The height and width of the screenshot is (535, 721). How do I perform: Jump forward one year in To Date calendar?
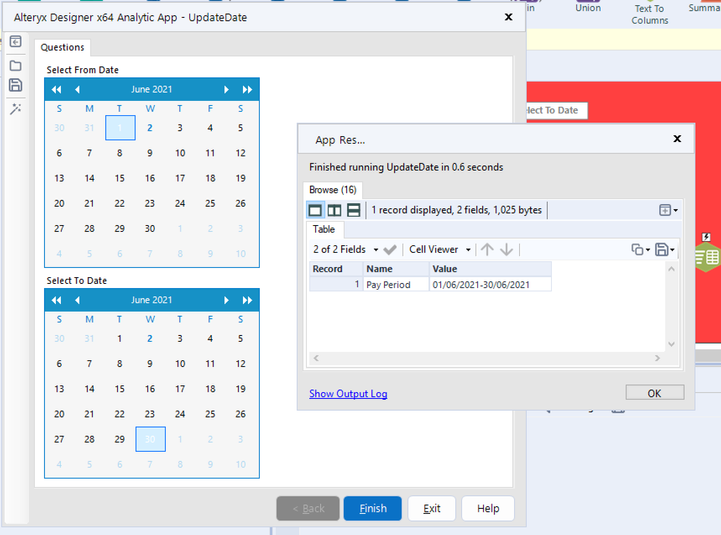(x=247, y=300)
